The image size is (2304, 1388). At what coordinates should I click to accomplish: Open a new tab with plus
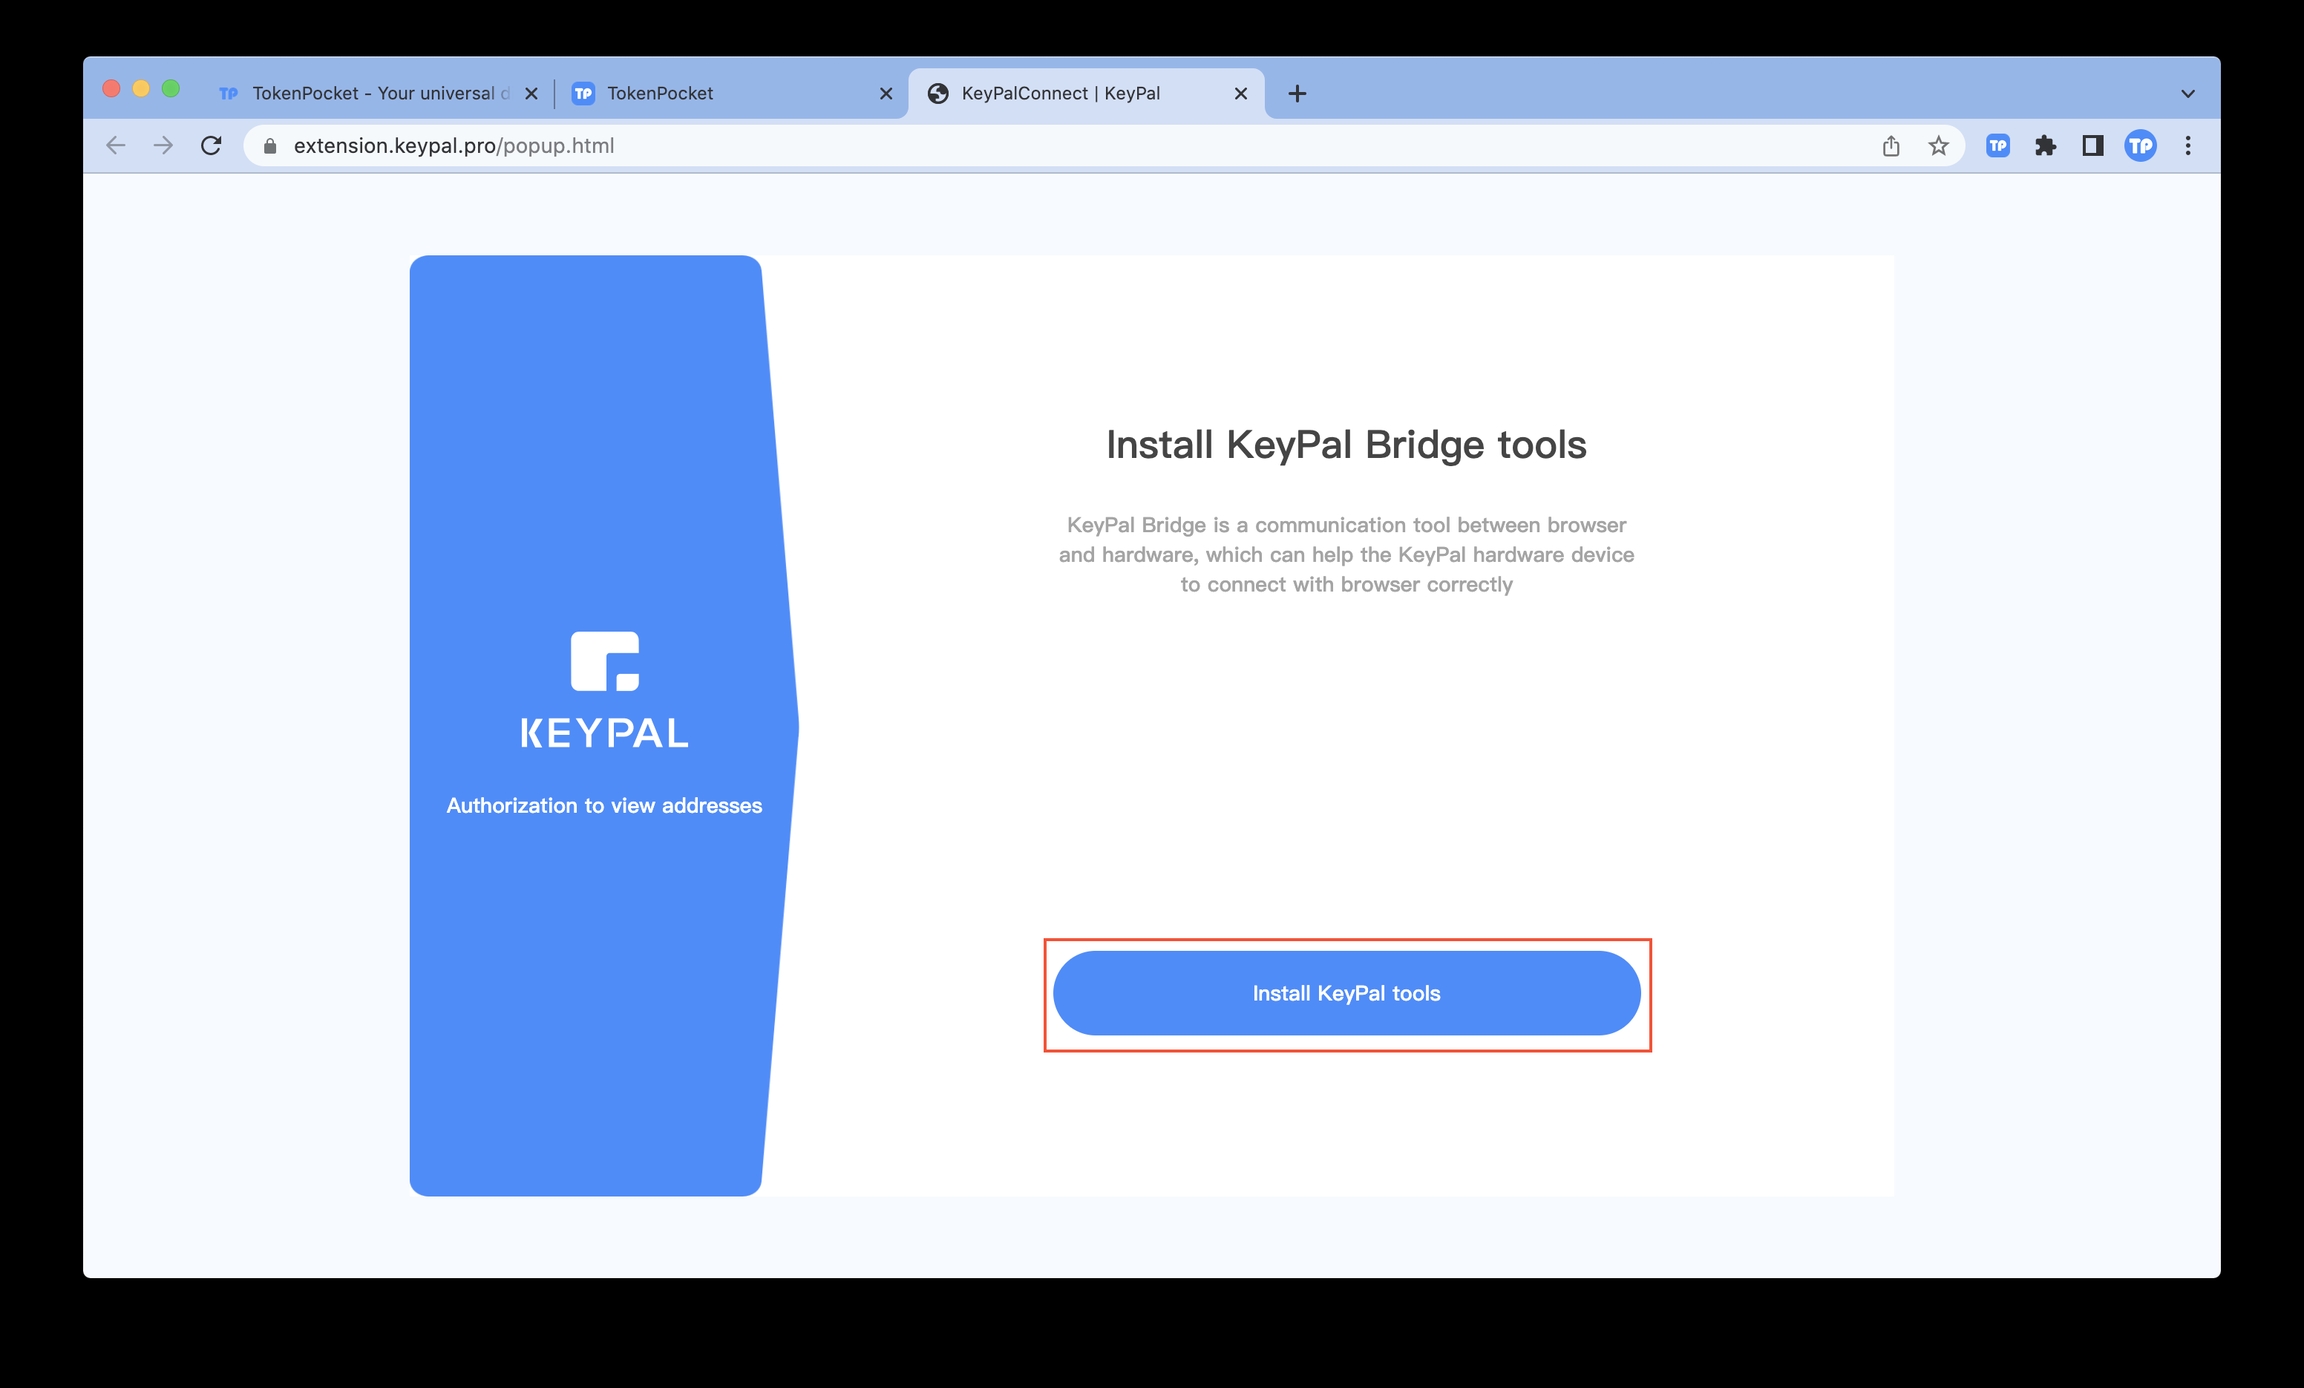pos(1297,93)
